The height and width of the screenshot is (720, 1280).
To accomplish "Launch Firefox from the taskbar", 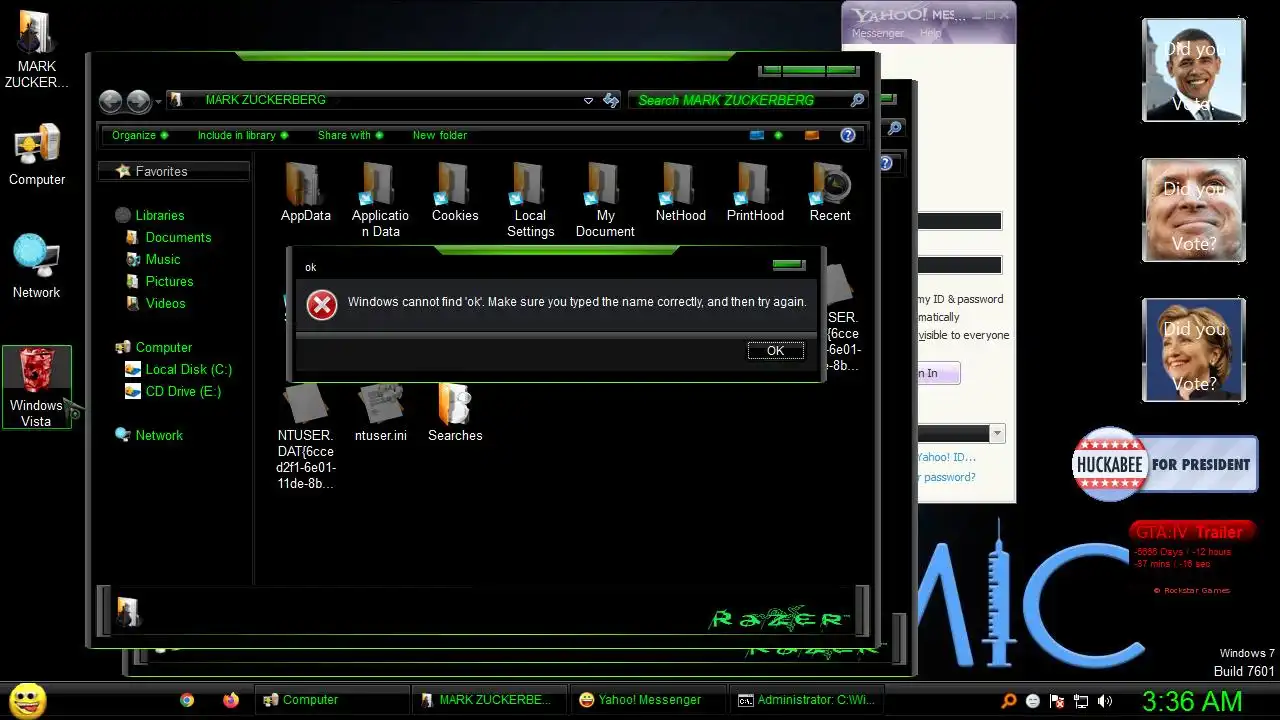I will 231,700.
